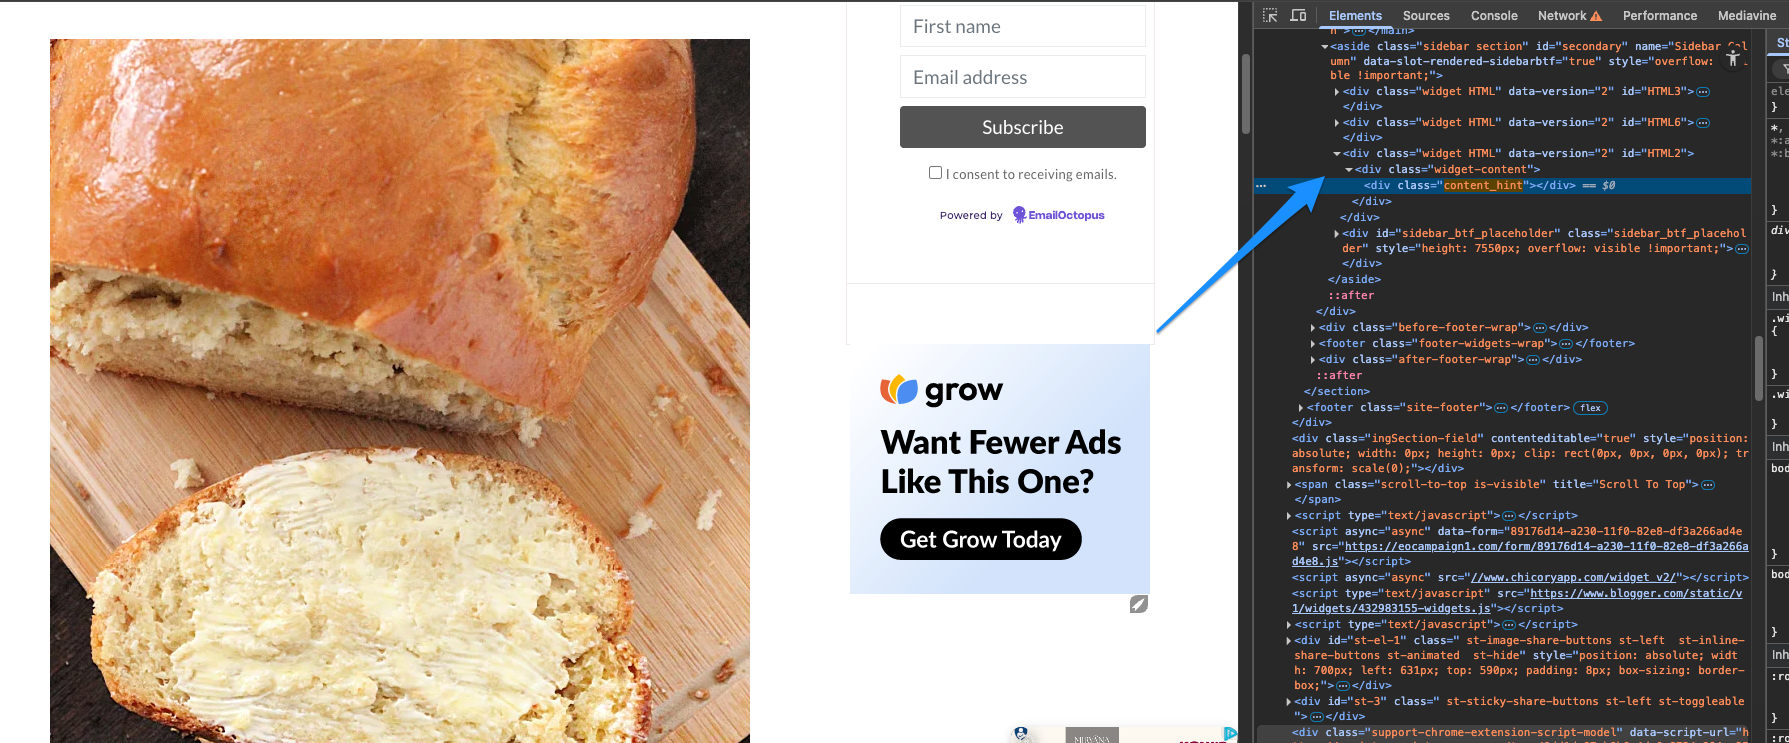Focus the Email address input field
Image resolution: width=1789 pixels, height=743 pixels.
[x=1022, y=77]
